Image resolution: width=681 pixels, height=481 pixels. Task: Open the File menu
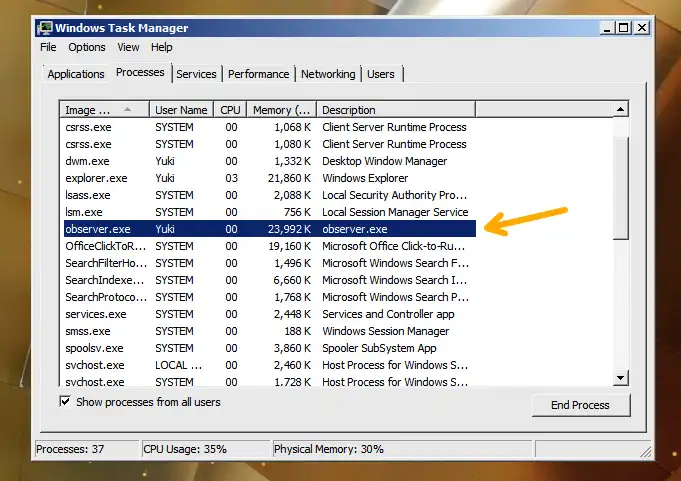tap(48, 47)
